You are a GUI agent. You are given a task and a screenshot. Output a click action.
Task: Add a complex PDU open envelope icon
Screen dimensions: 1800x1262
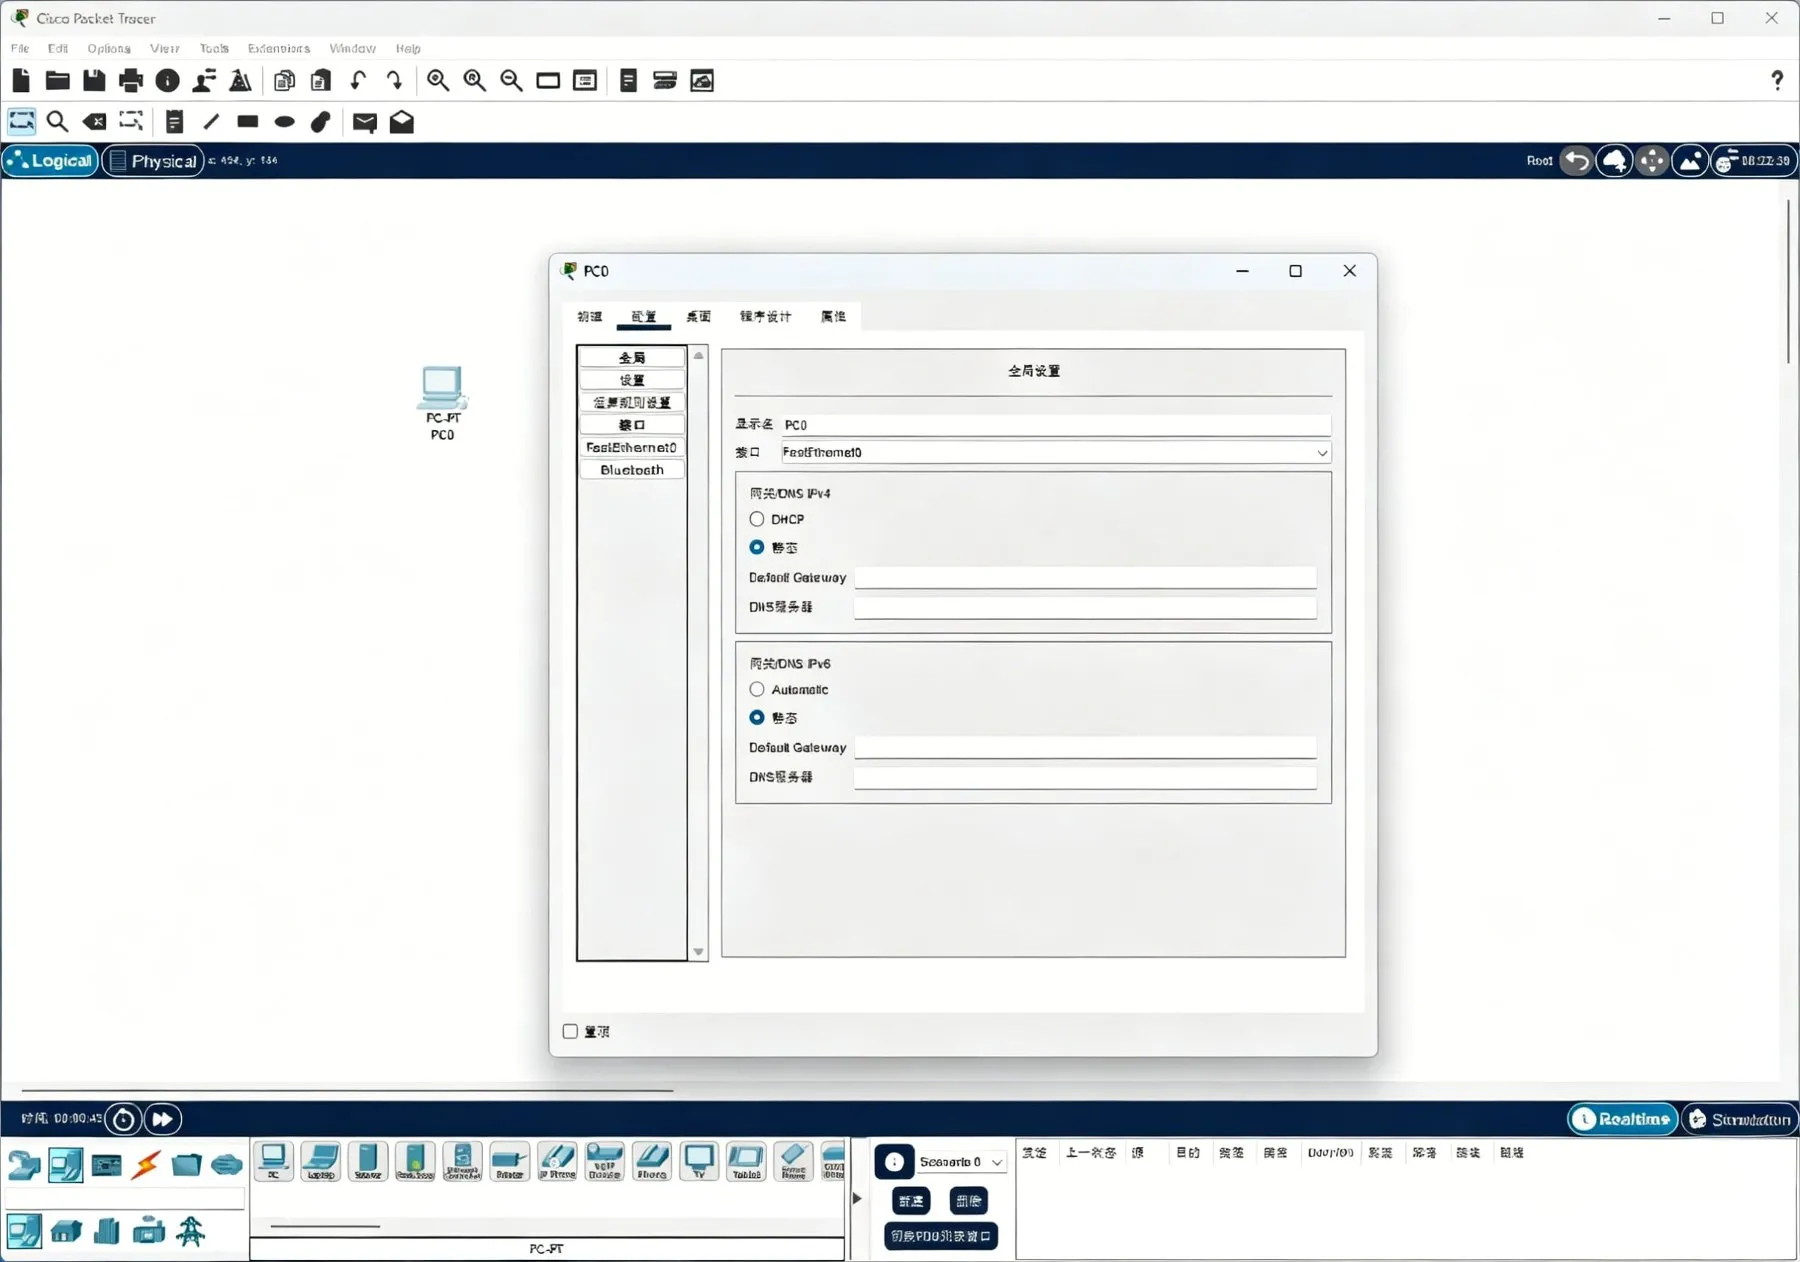(402, 122)
